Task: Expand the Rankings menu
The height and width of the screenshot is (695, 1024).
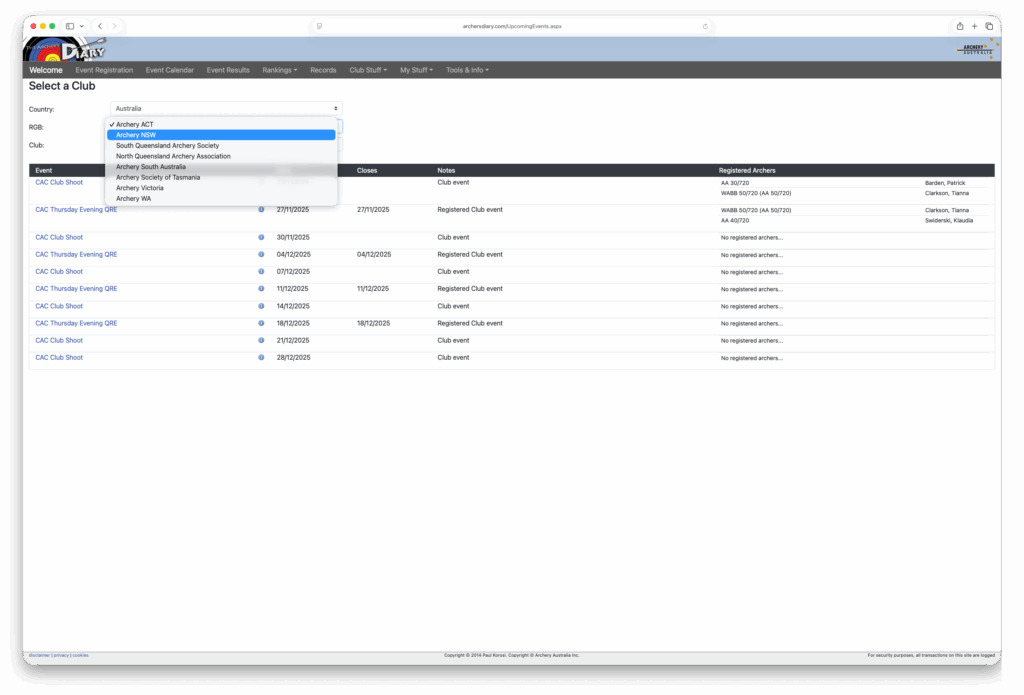Action: click(x=279, y=70)
